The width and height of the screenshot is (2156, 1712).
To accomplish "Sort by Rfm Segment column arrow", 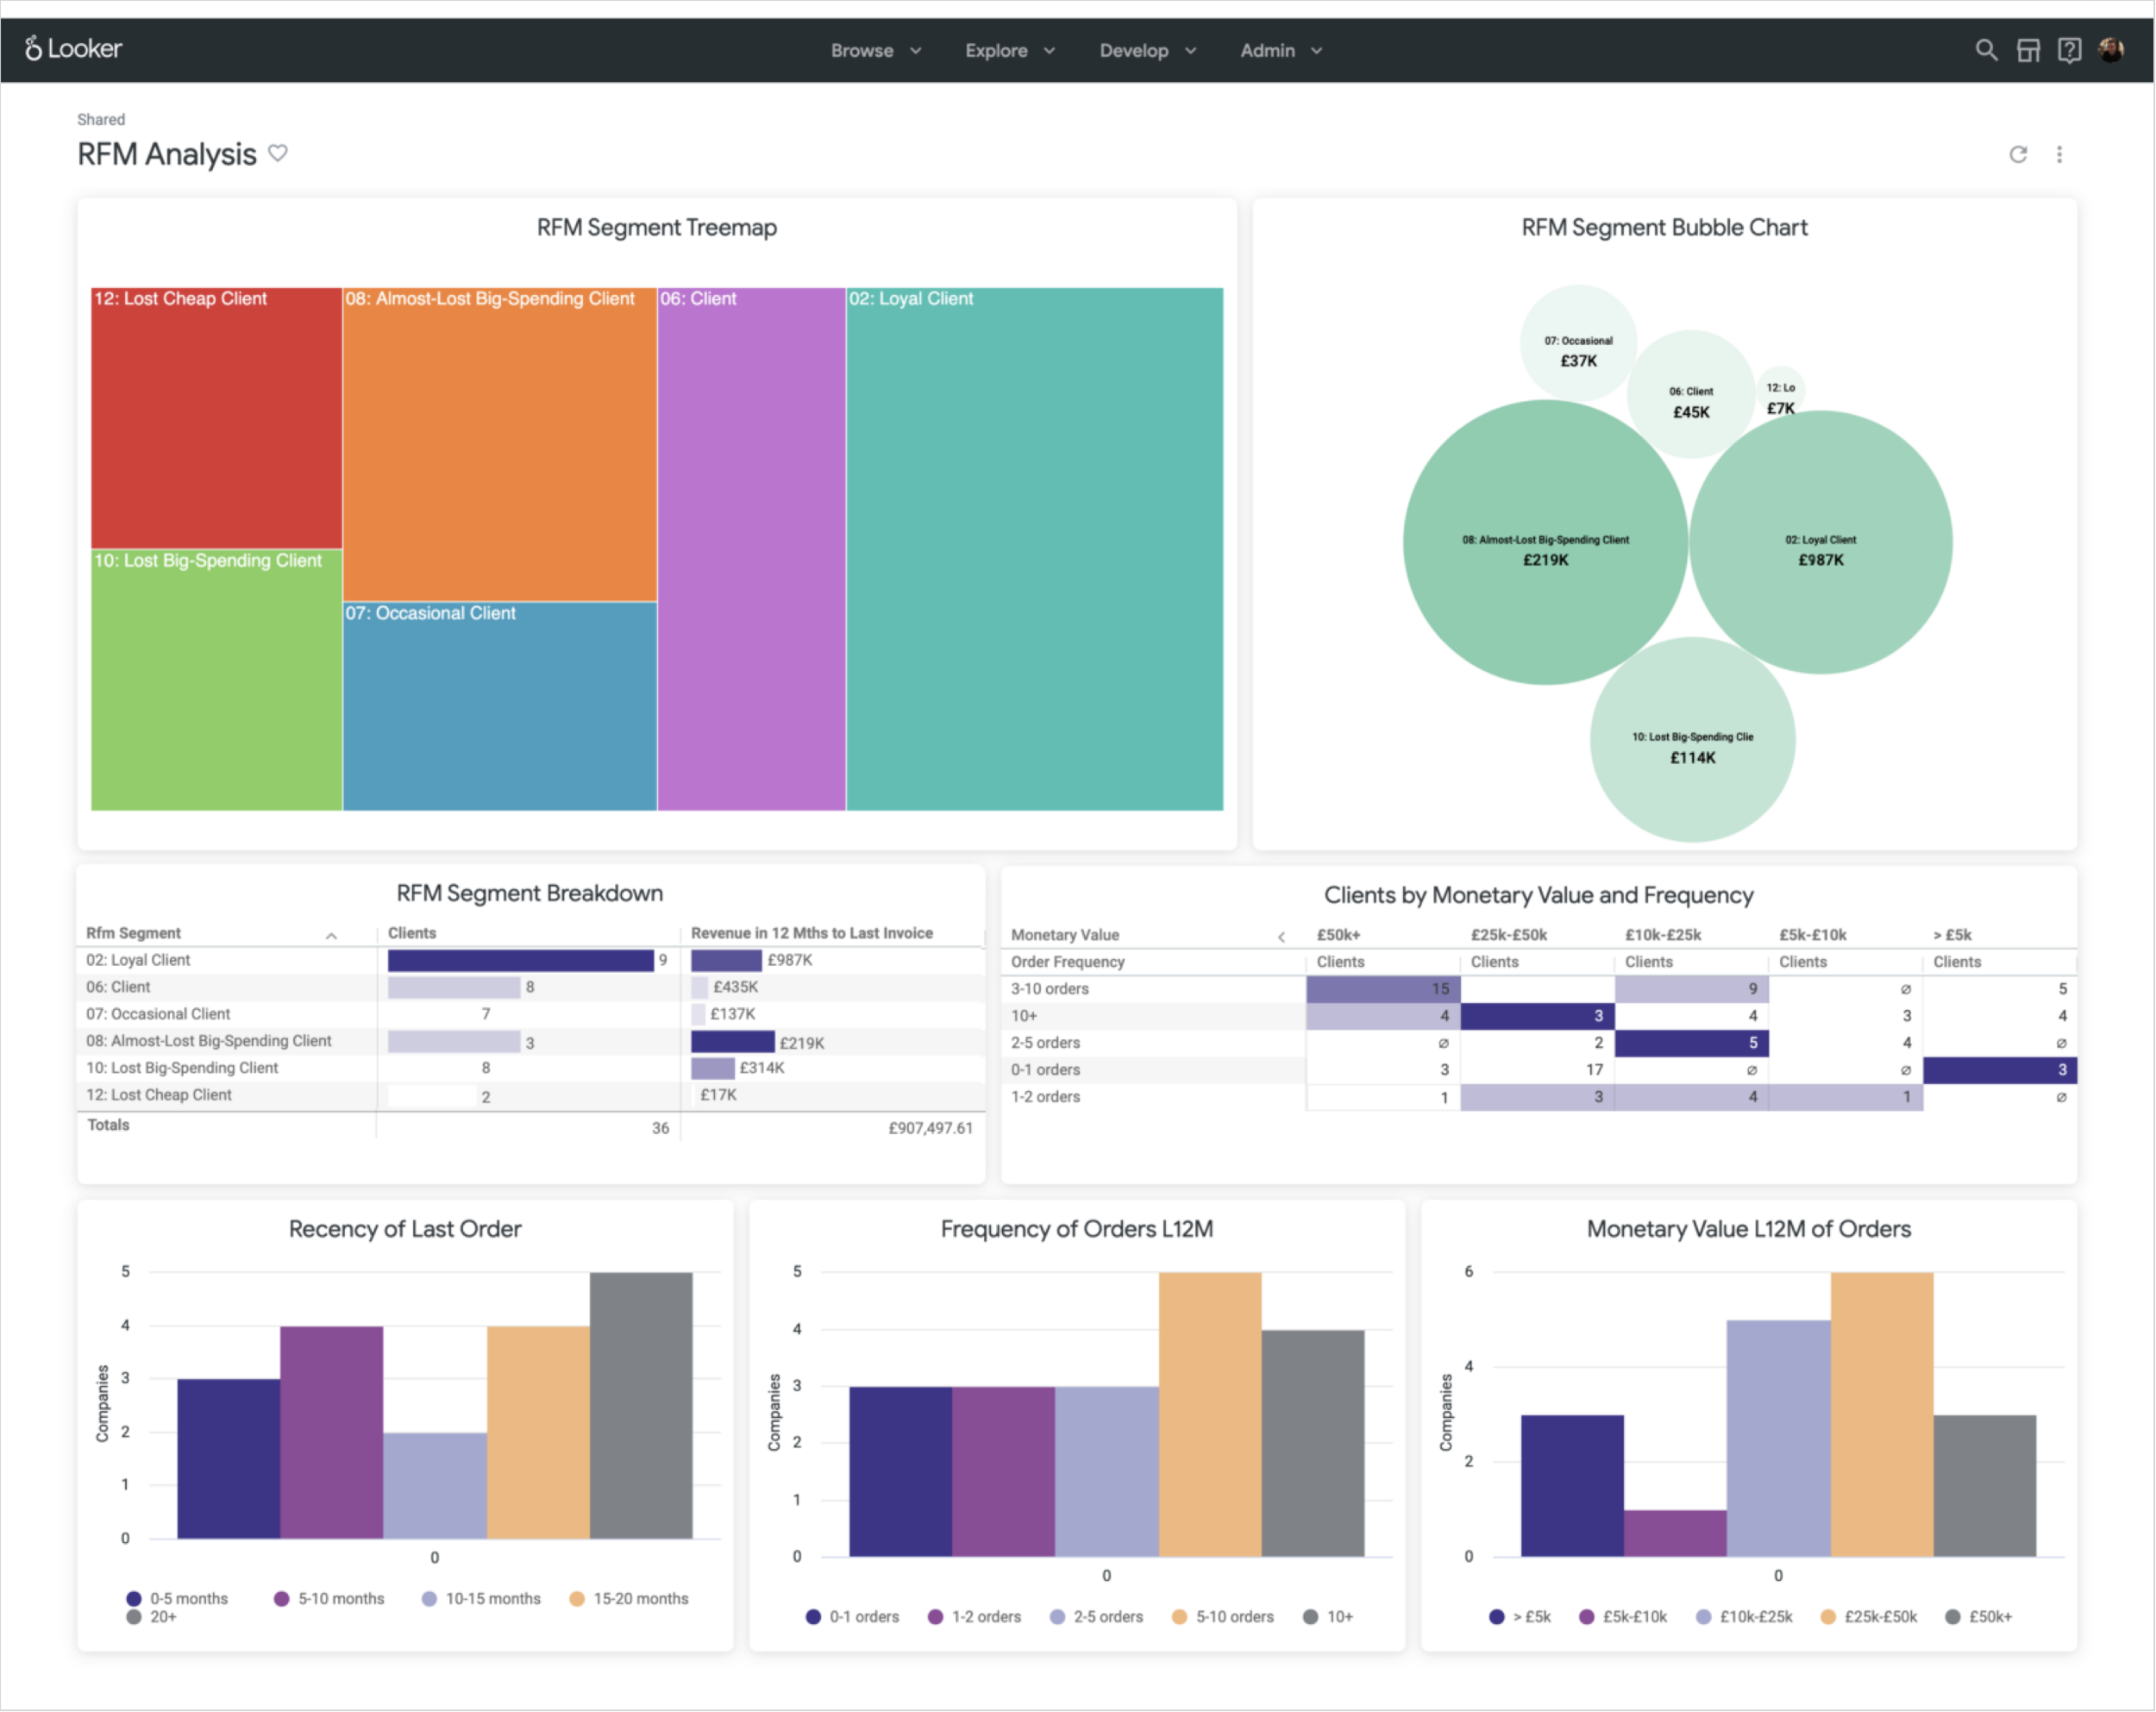I will 331,935.
